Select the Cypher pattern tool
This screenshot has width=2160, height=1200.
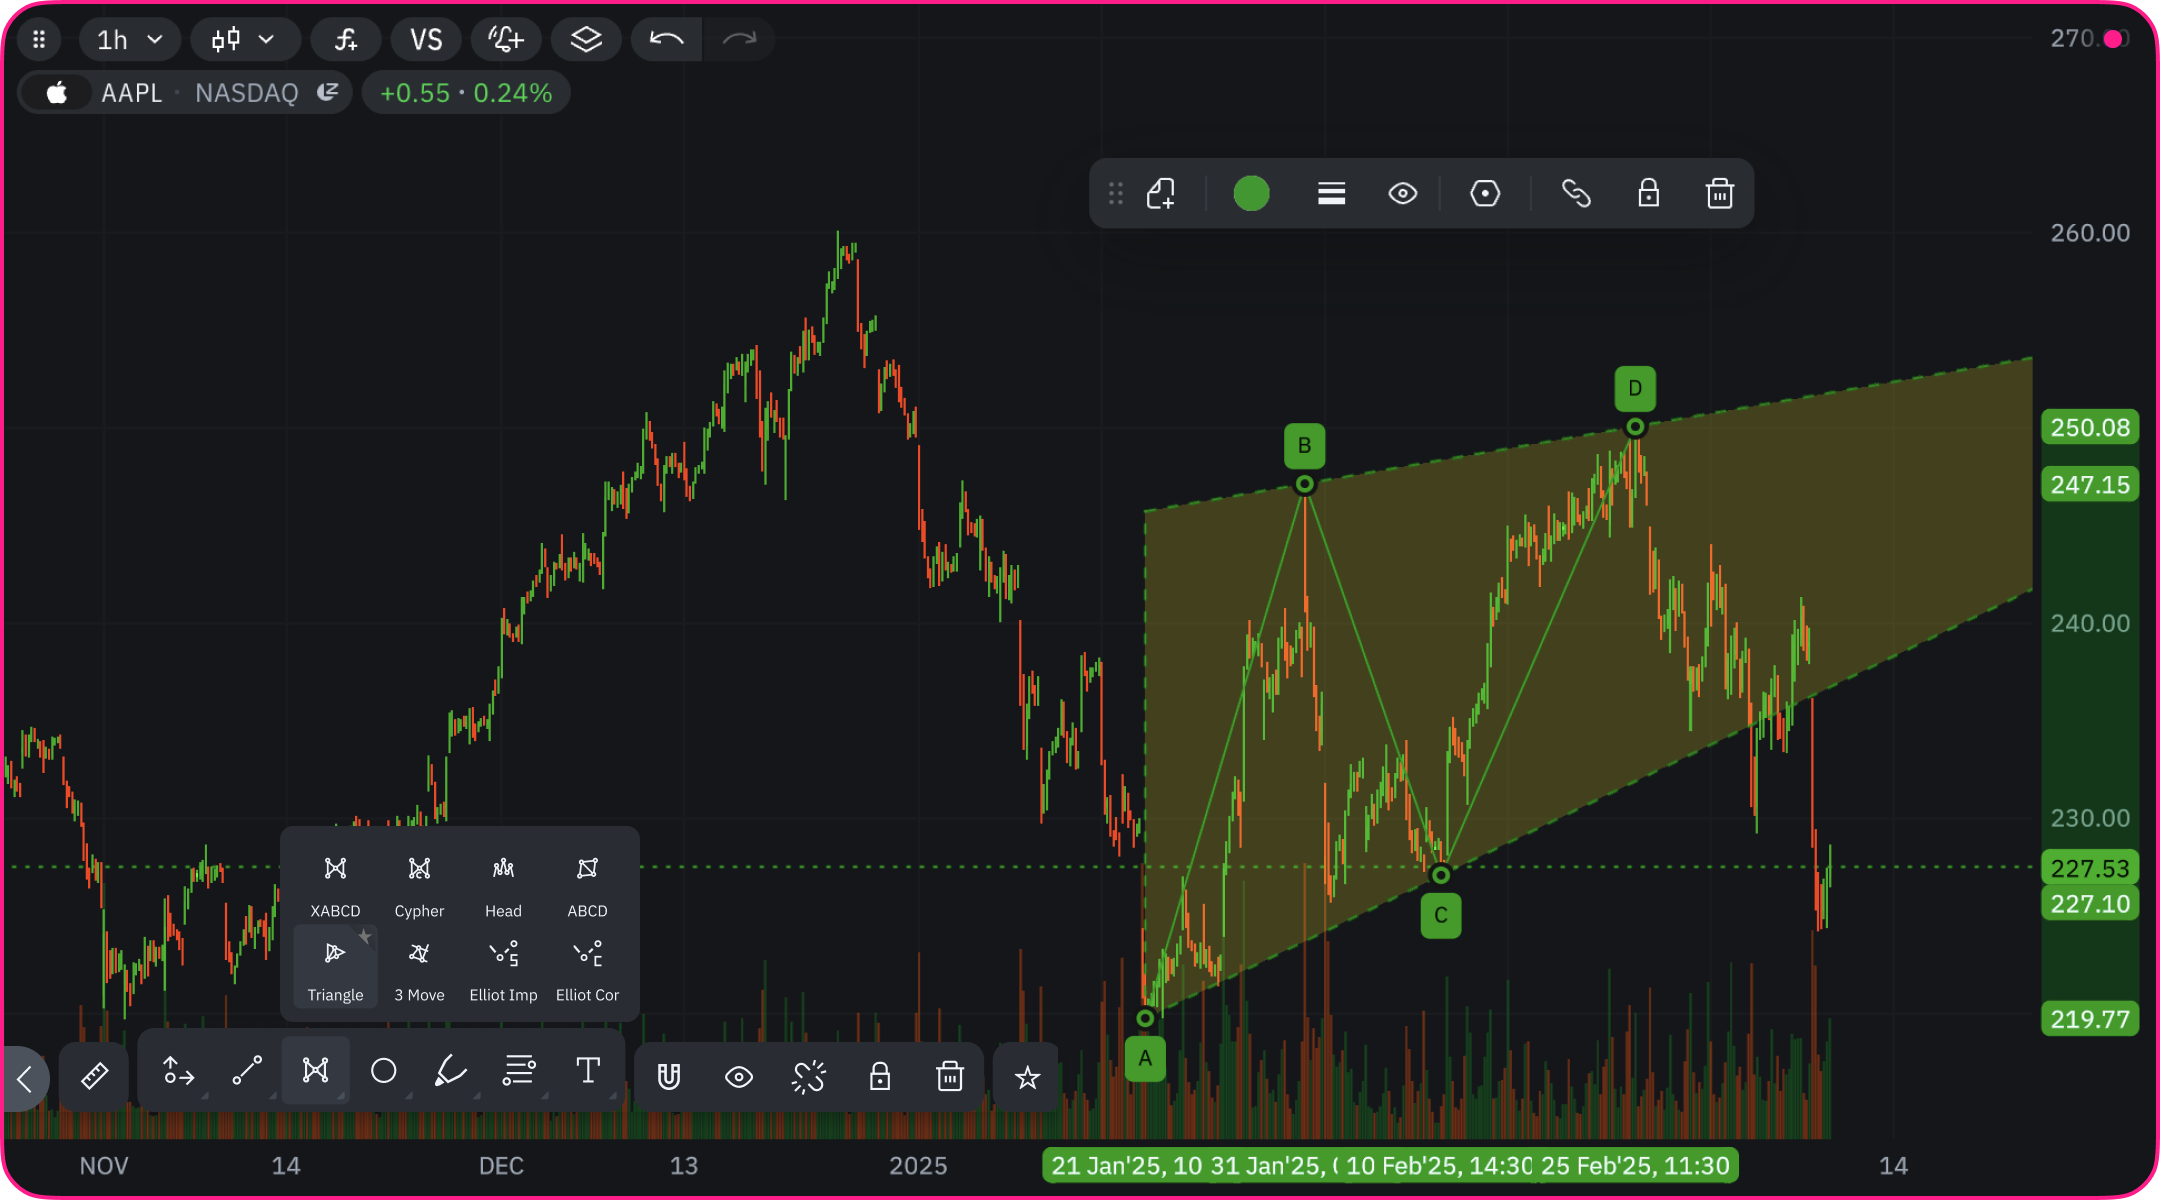[x=419, y=882]
